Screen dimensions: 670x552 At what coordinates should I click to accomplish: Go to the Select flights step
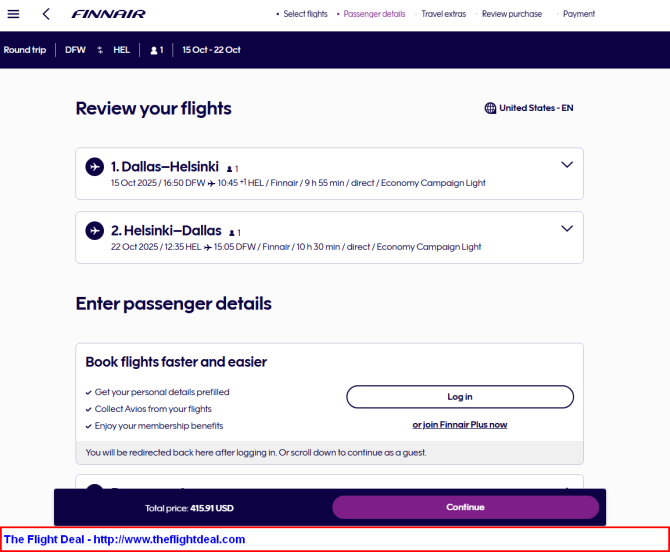click(305, 14)
